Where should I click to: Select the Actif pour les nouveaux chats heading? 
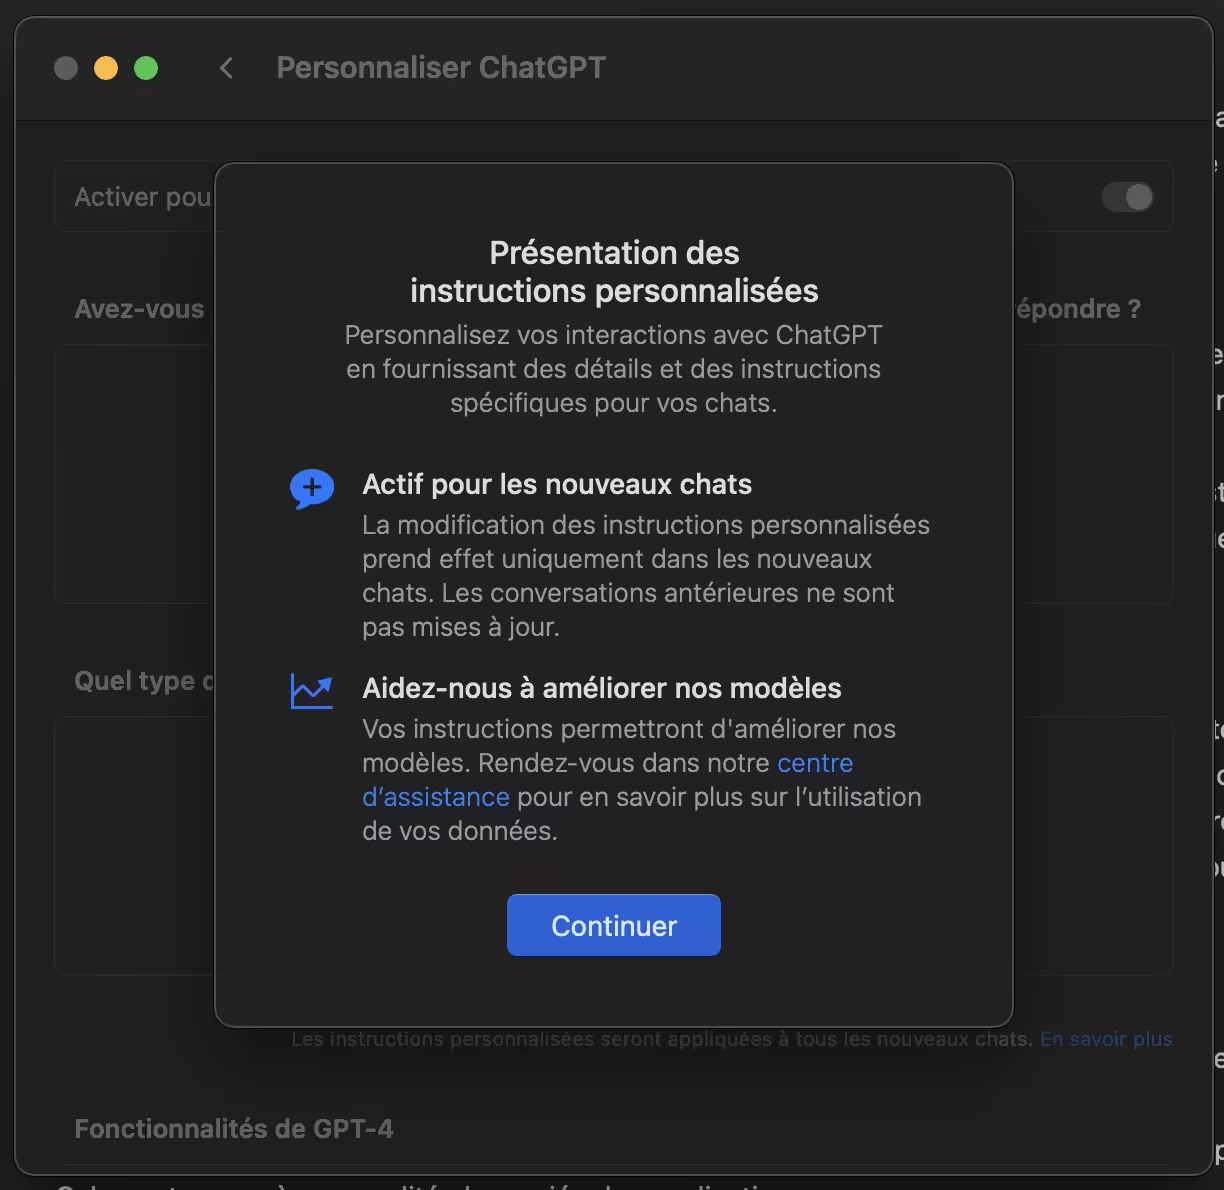pos(557,485)
